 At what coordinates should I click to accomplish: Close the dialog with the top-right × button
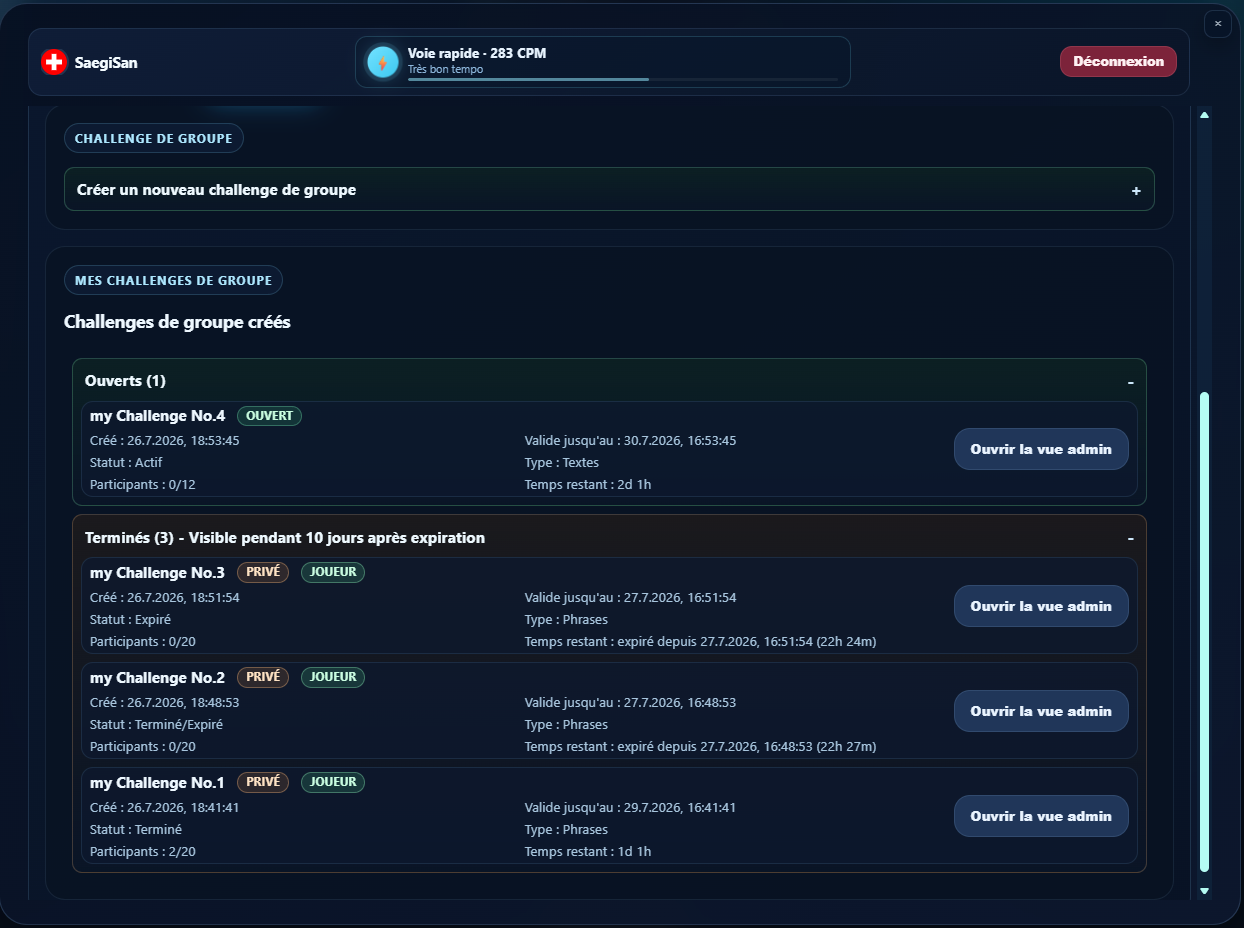pos(1217,24)
